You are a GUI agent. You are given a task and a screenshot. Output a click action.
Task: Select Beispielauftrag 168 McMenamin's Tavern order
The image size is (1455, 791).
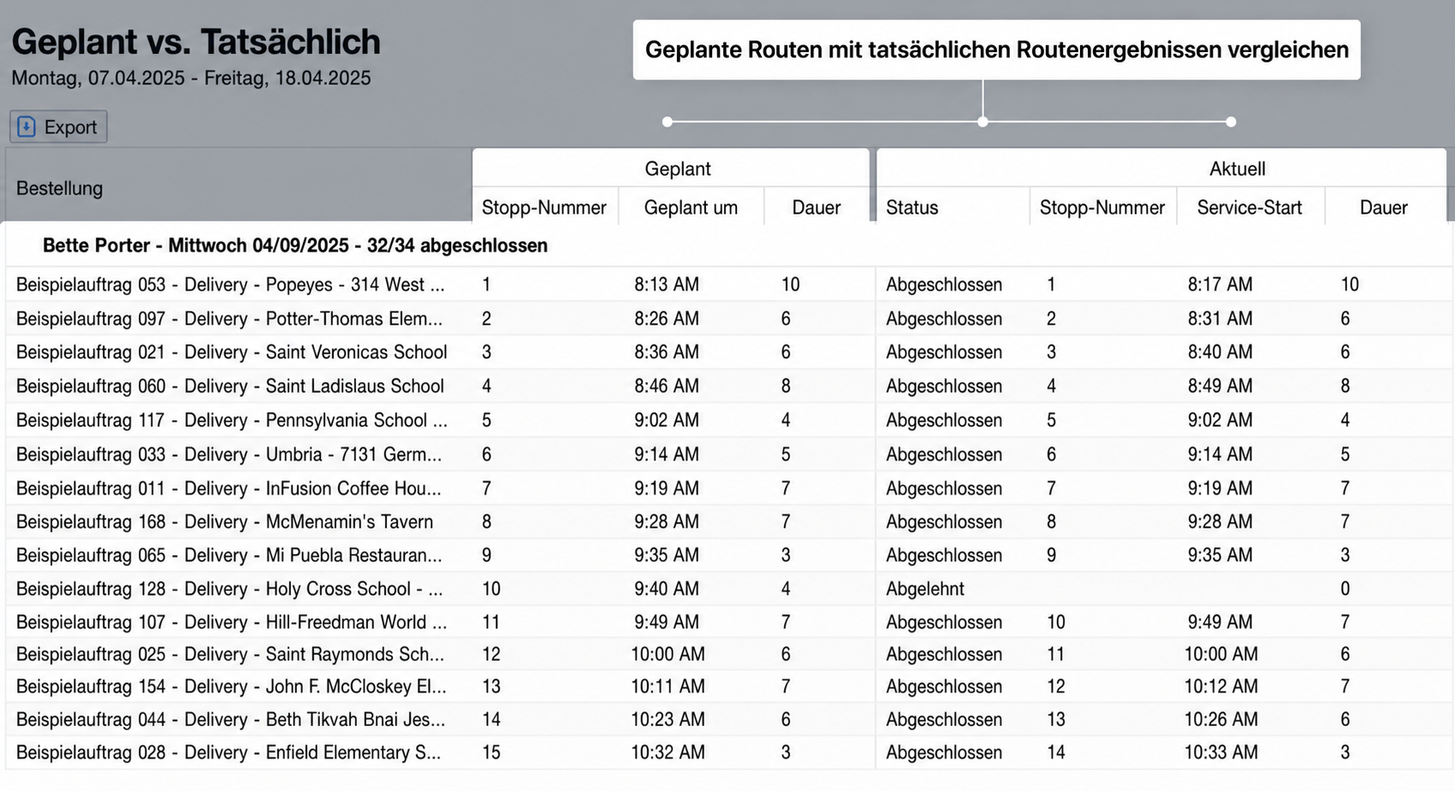coord(225,522)
